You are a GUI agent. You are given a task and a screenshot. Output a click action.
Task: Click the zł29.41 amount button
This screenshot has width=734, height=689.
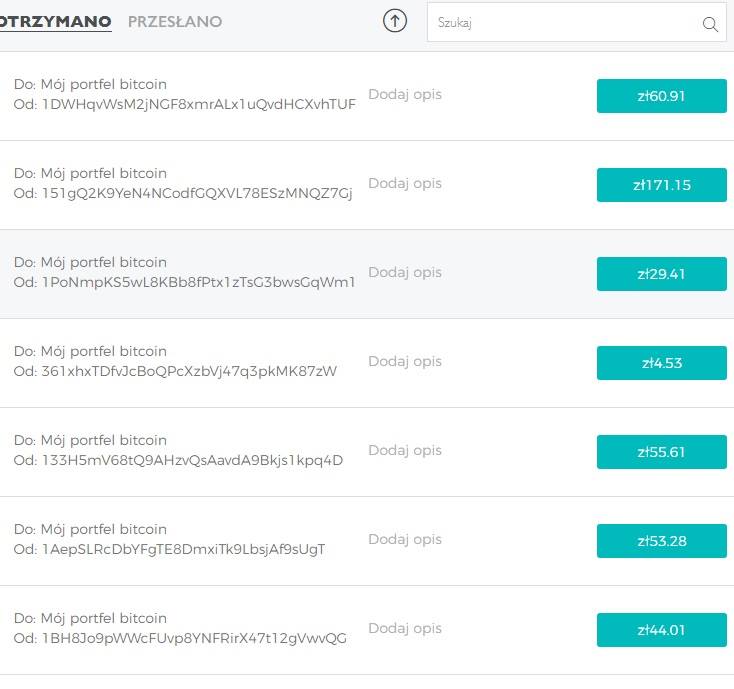click(661, 274)
